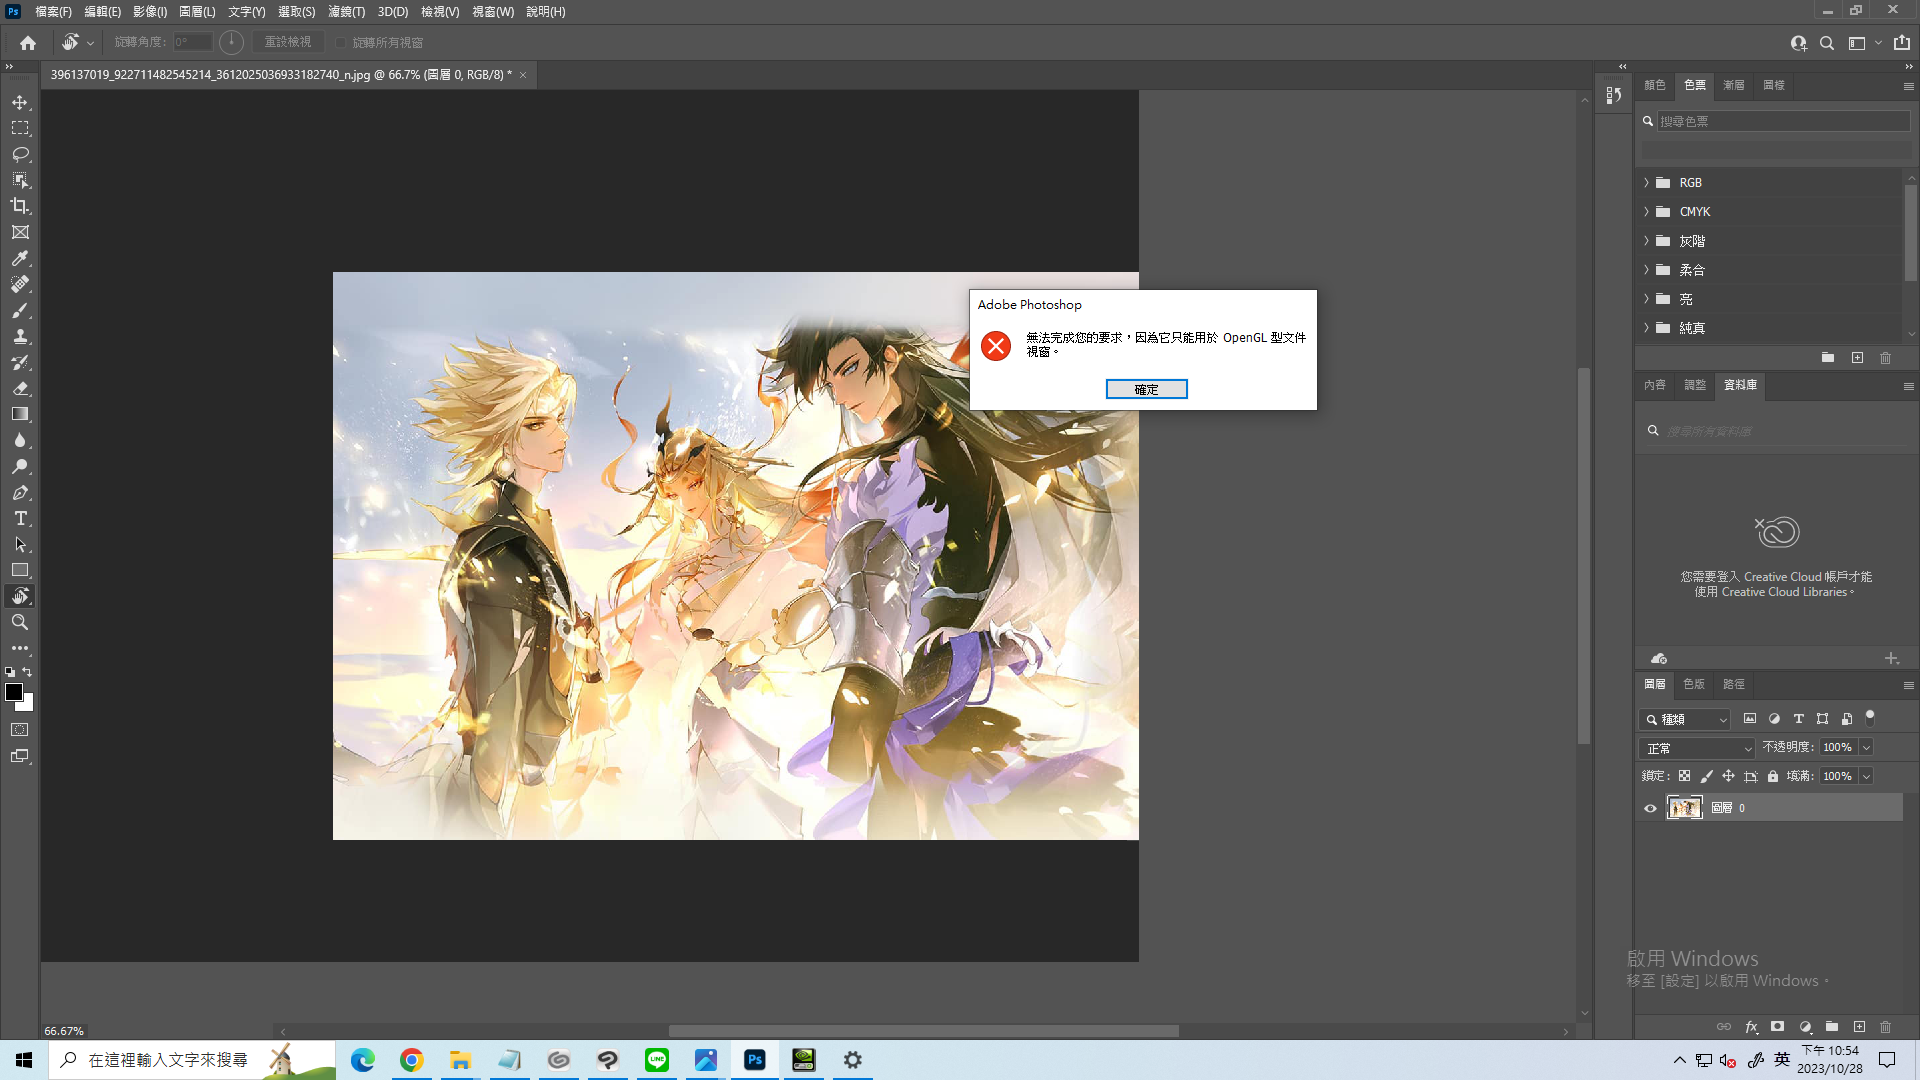Expand the RGB swatch folder
The width and height of the screenshot is (1920, 1080).
tap(1646, 183)
